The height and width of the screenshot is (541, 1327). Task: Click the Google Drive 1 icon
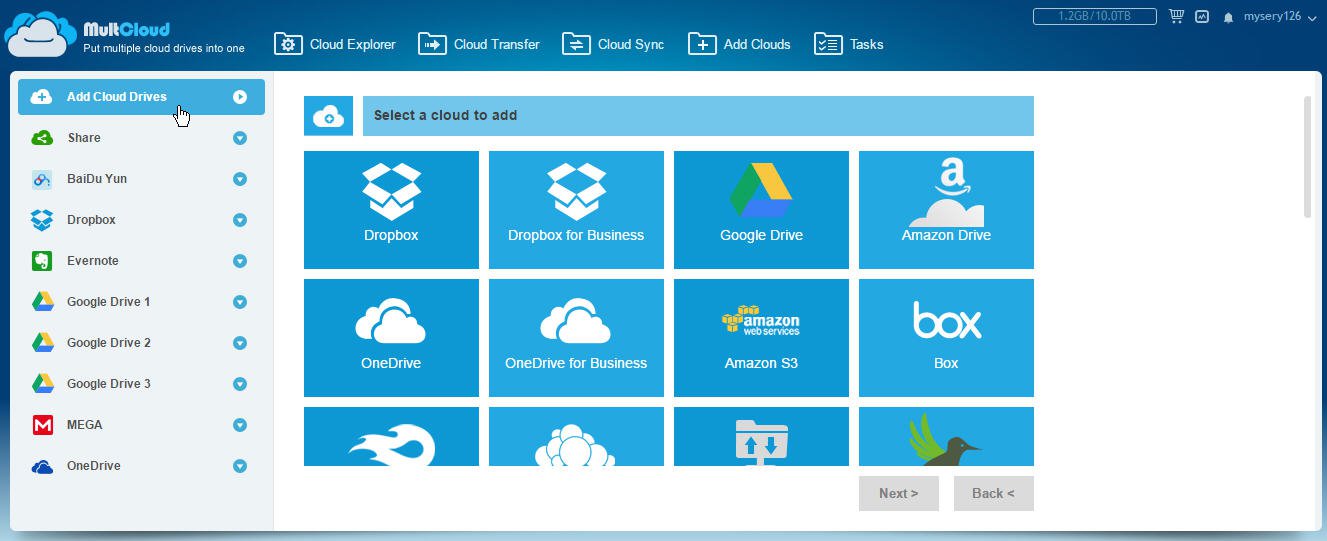click(x=42, y=302)
